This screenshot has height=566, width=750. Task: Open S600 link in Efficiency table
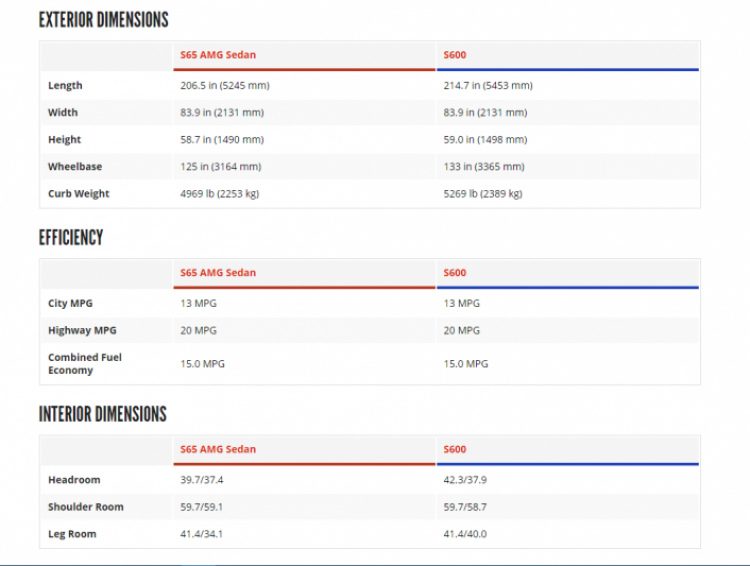(x=454, y=273)
